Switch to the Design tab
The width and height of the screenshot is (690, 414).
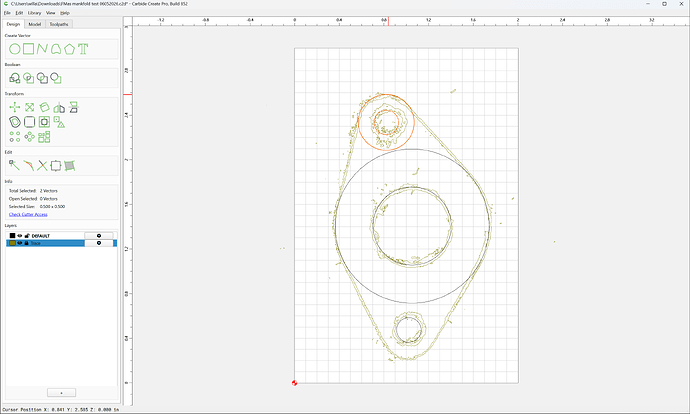pyautogui.click(x=13, y=24)
